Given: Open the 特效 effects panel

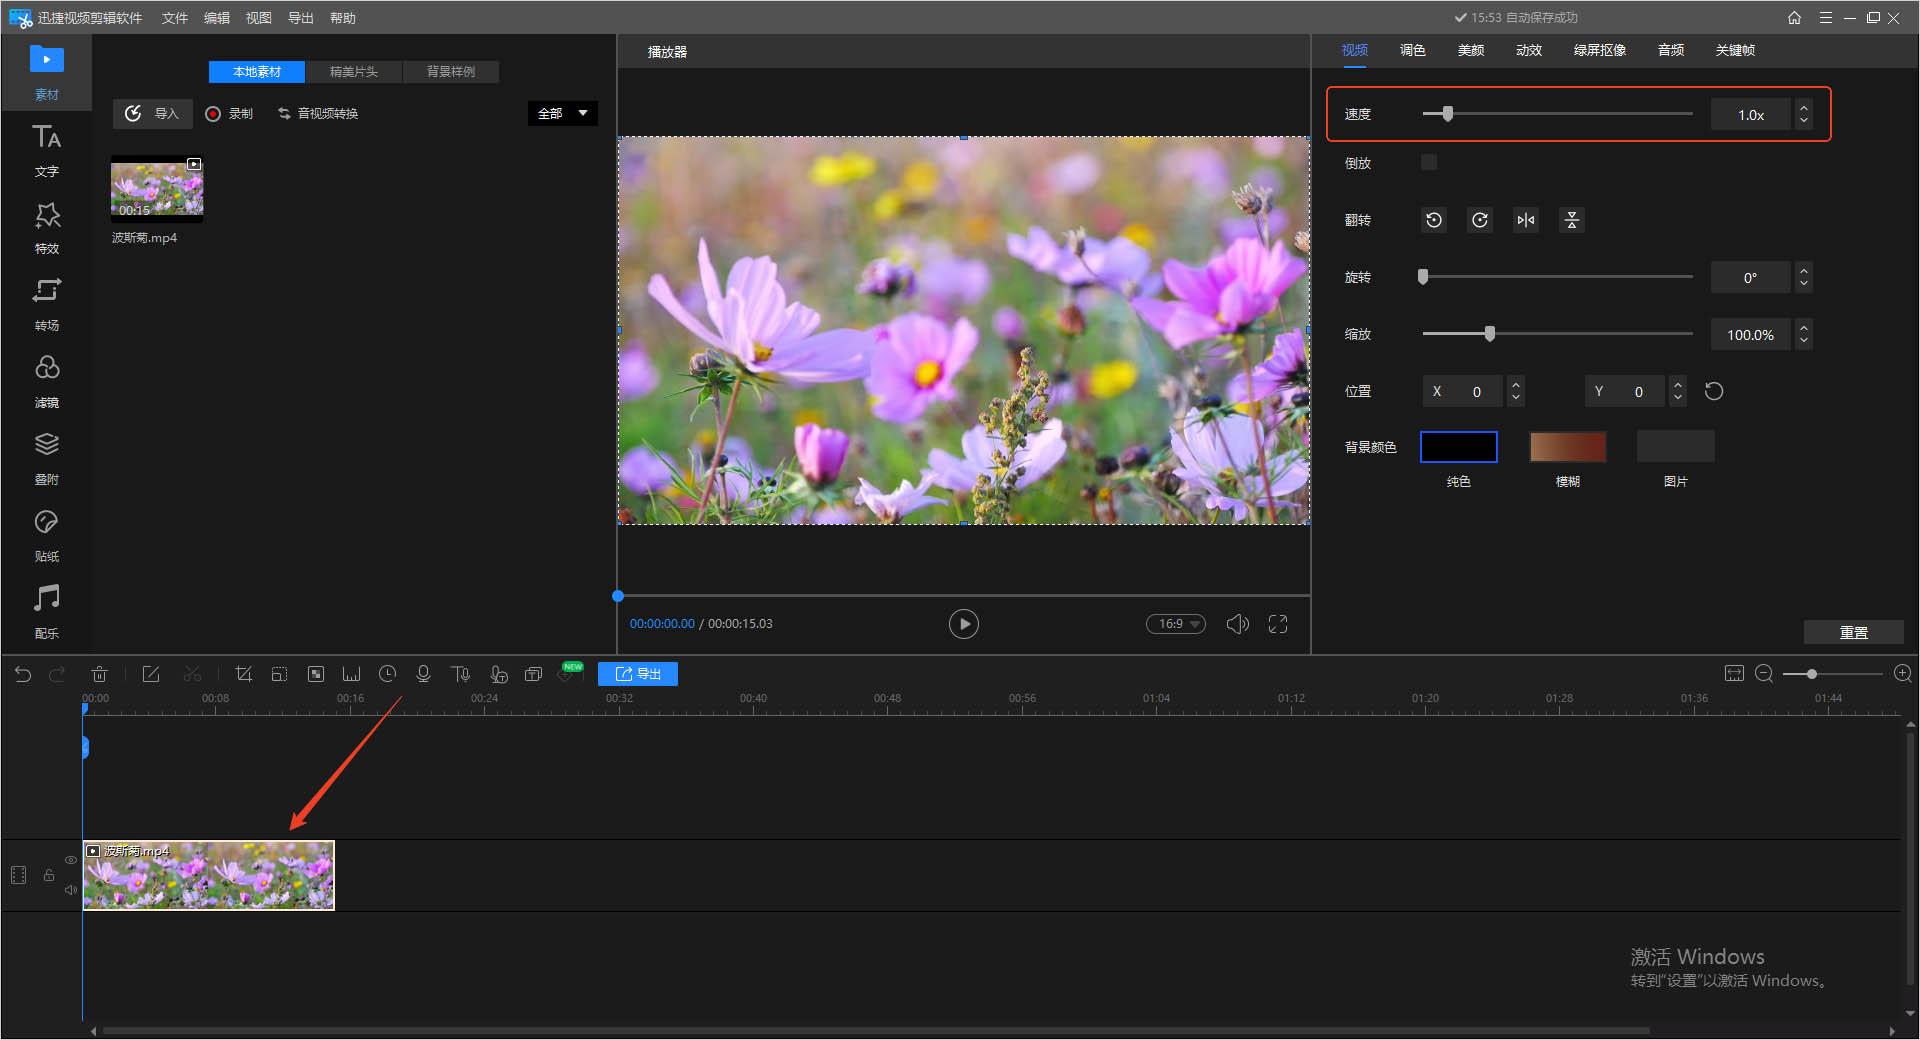Looking at the screenshot, I should [x=46, y=227].
